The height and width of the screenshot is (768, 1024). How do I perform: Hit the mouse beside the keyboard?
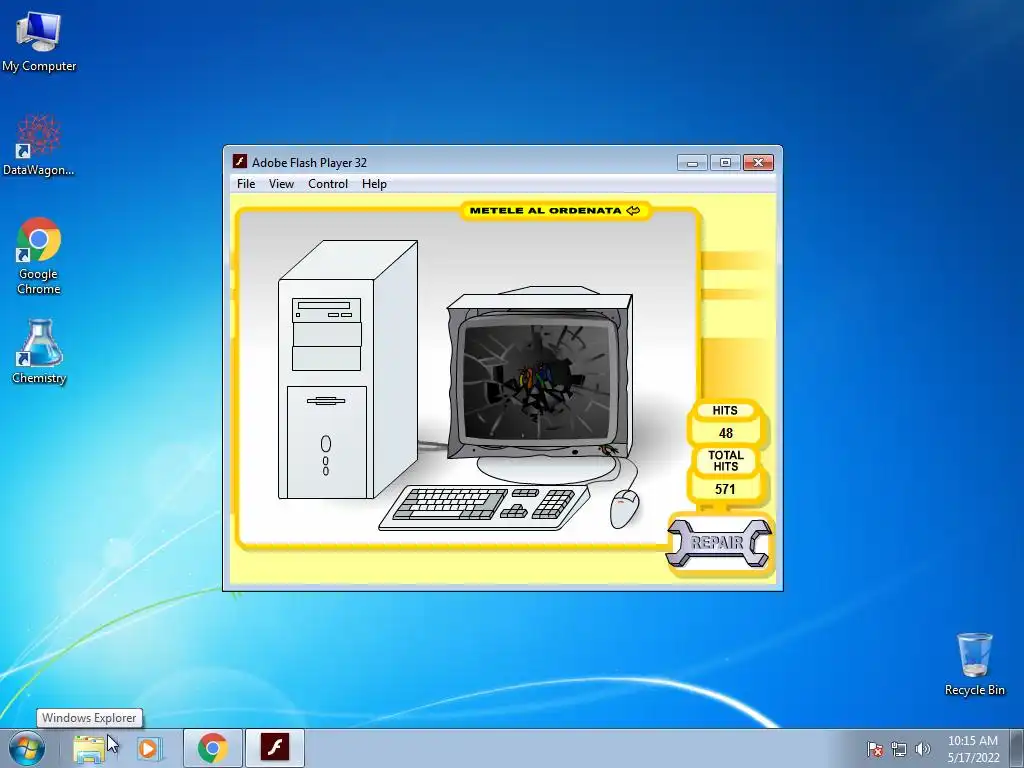point(624,508)
